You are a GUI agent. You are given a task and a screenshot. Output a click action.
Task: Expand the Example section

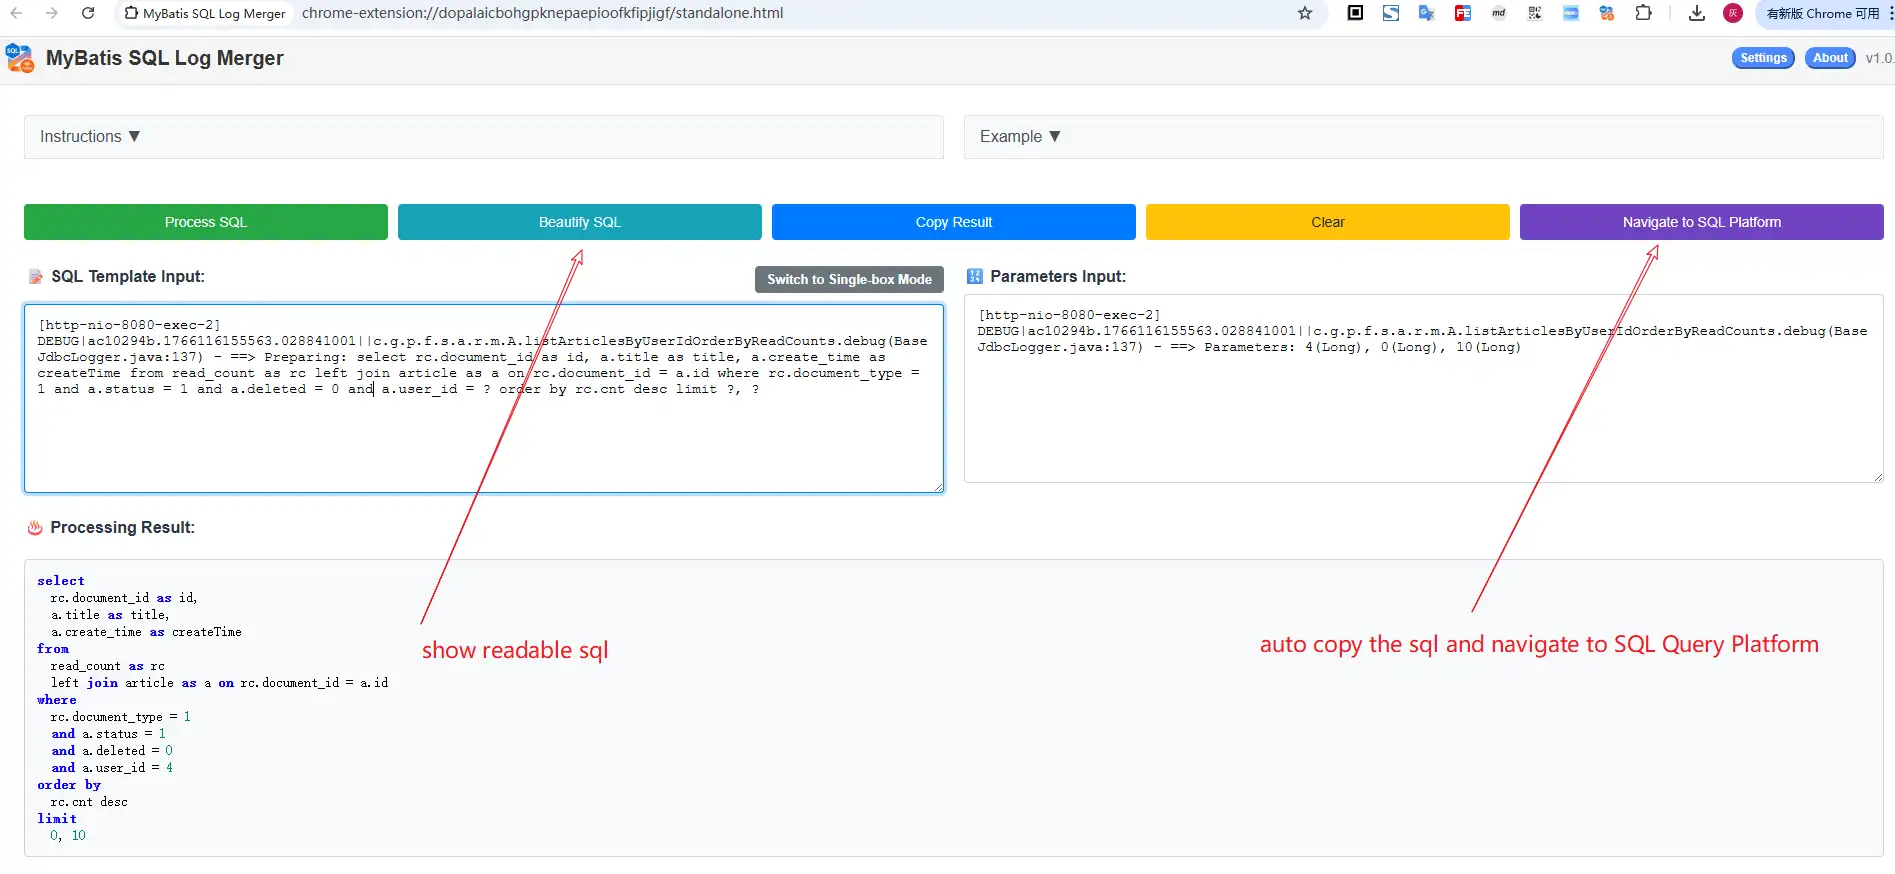click(1020, 137)
